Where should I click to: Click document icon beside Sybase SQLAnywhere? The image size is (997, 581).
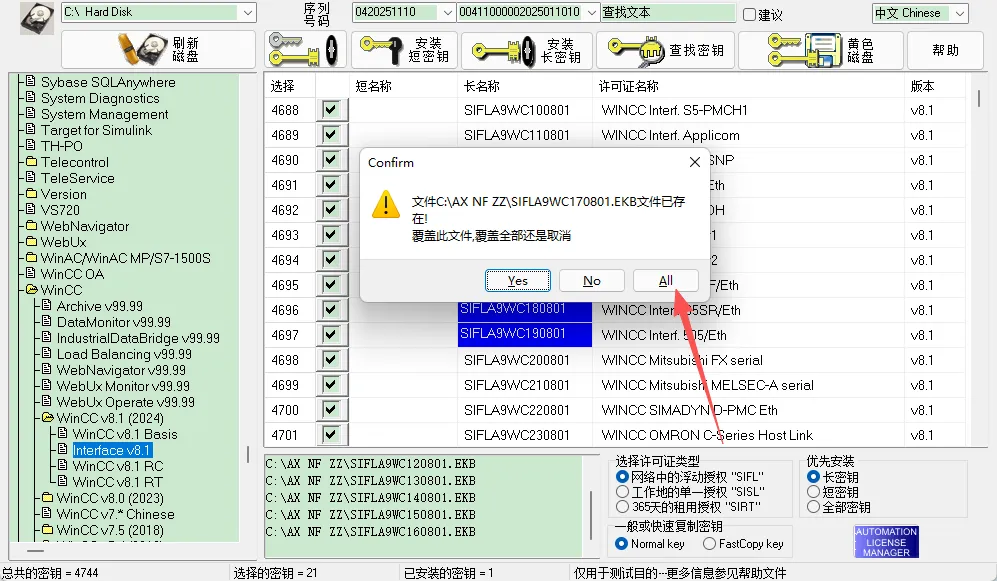[x=31, y=82]
